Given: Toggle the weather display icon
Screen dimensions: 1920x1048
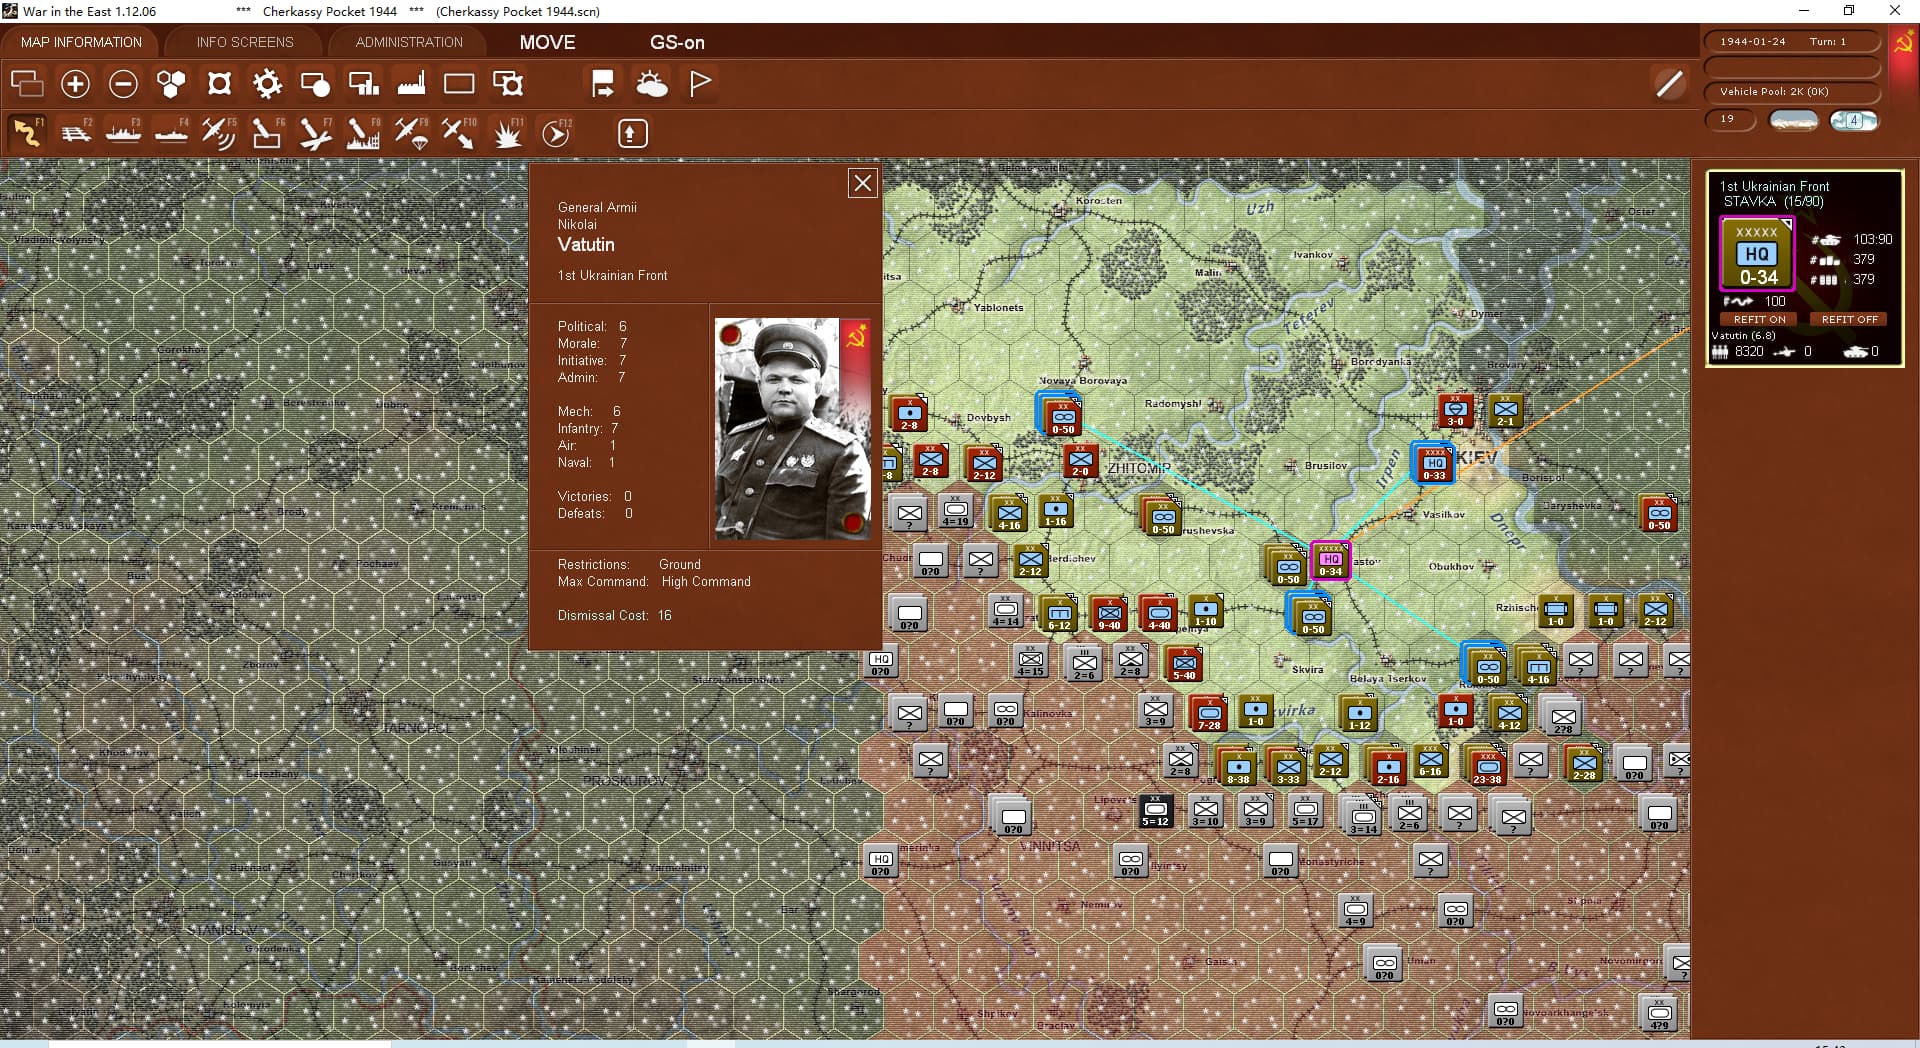Looking at the screenshot, I should coord(652,83).
